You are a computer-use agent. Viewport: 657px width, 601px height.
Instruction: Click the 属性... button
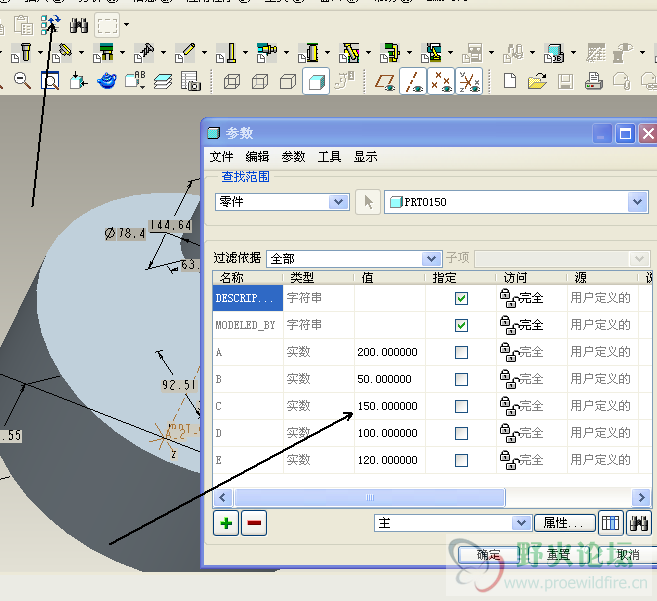coord(564,523)
